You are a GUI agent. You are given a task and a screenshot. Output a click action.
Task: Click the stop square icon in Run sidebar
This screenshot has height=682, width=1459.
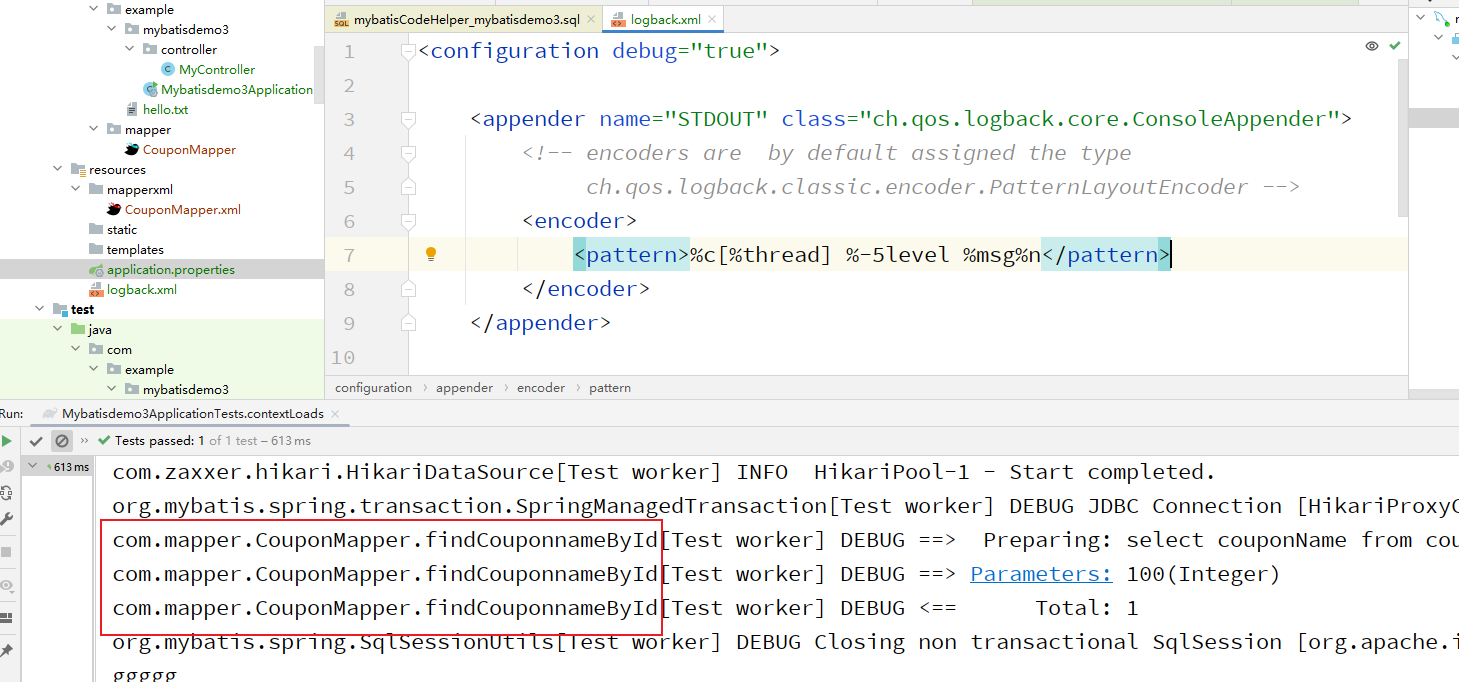point(7,552)
